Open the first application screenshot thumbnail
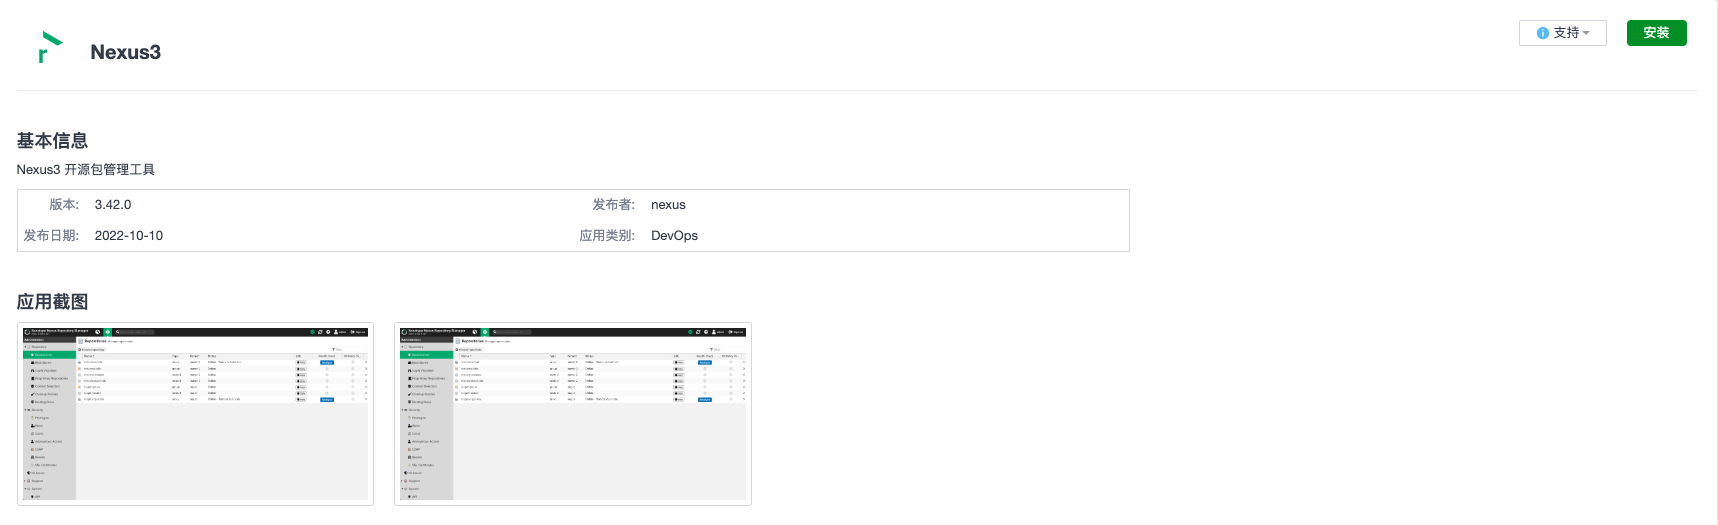The width and height of the screenshot is (1718, 525). (x=195, y=414)
